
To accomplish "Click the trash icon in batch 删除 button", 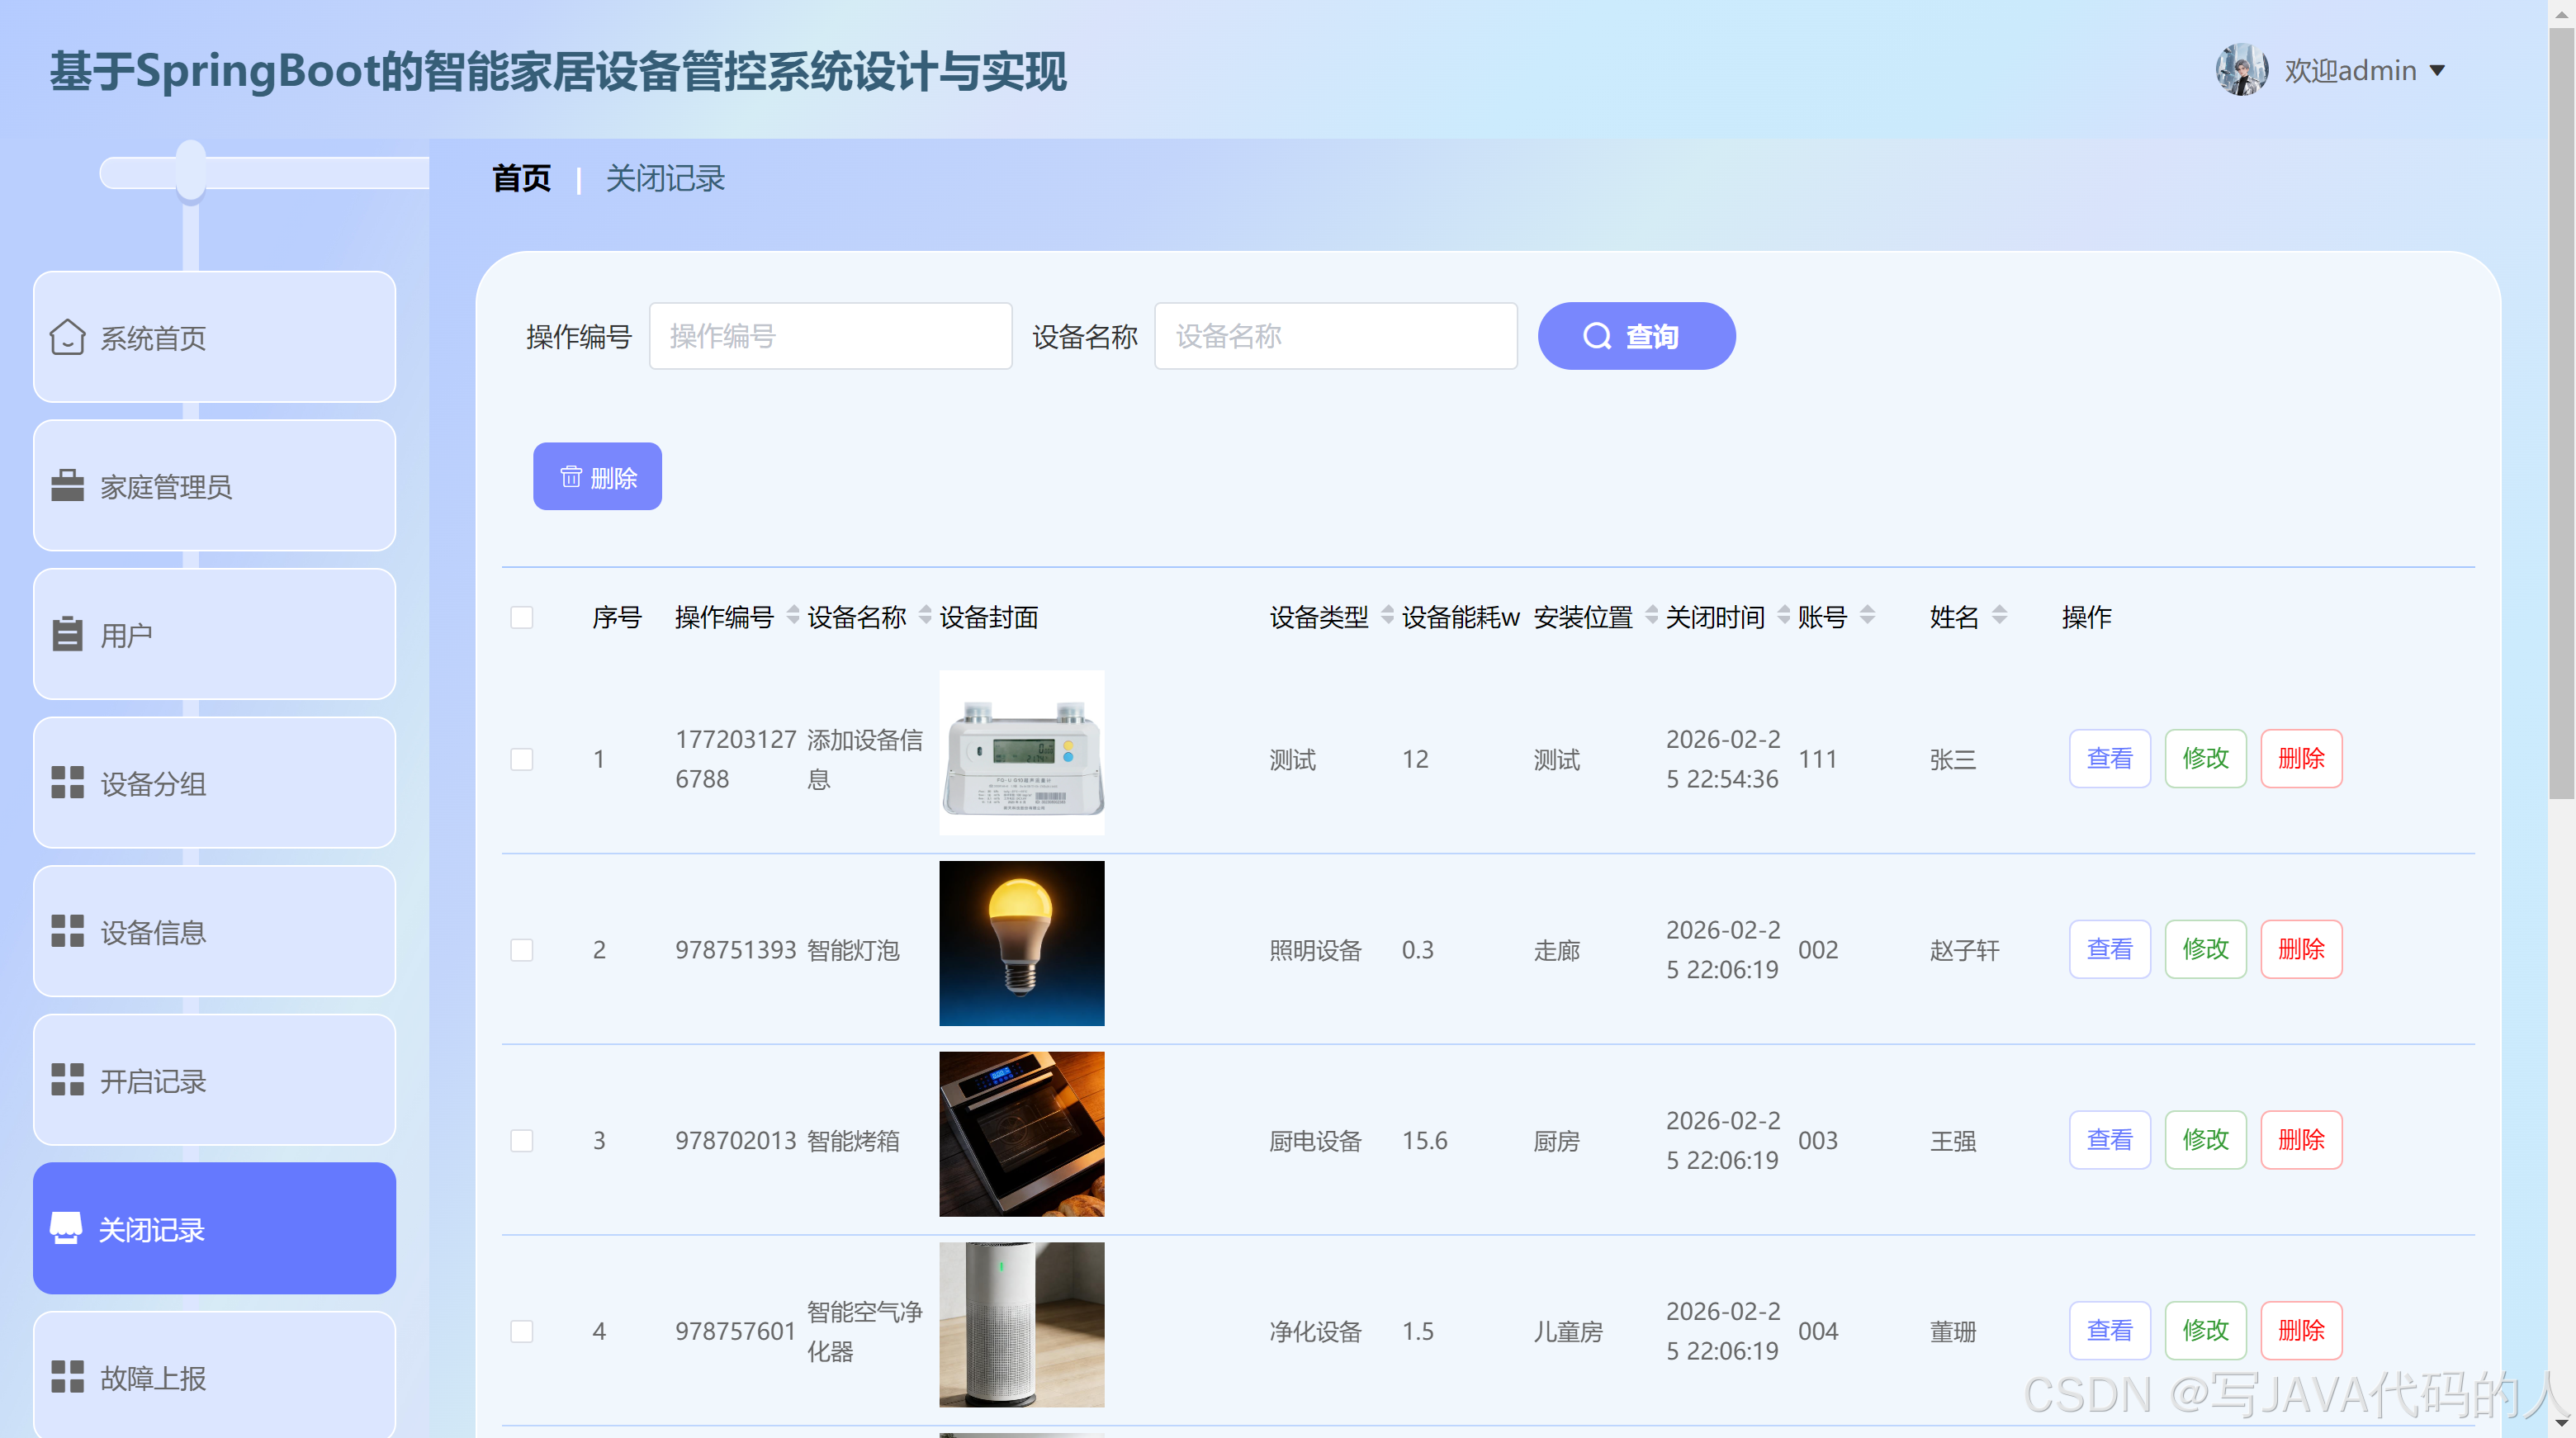I will (x=570, y=477).
